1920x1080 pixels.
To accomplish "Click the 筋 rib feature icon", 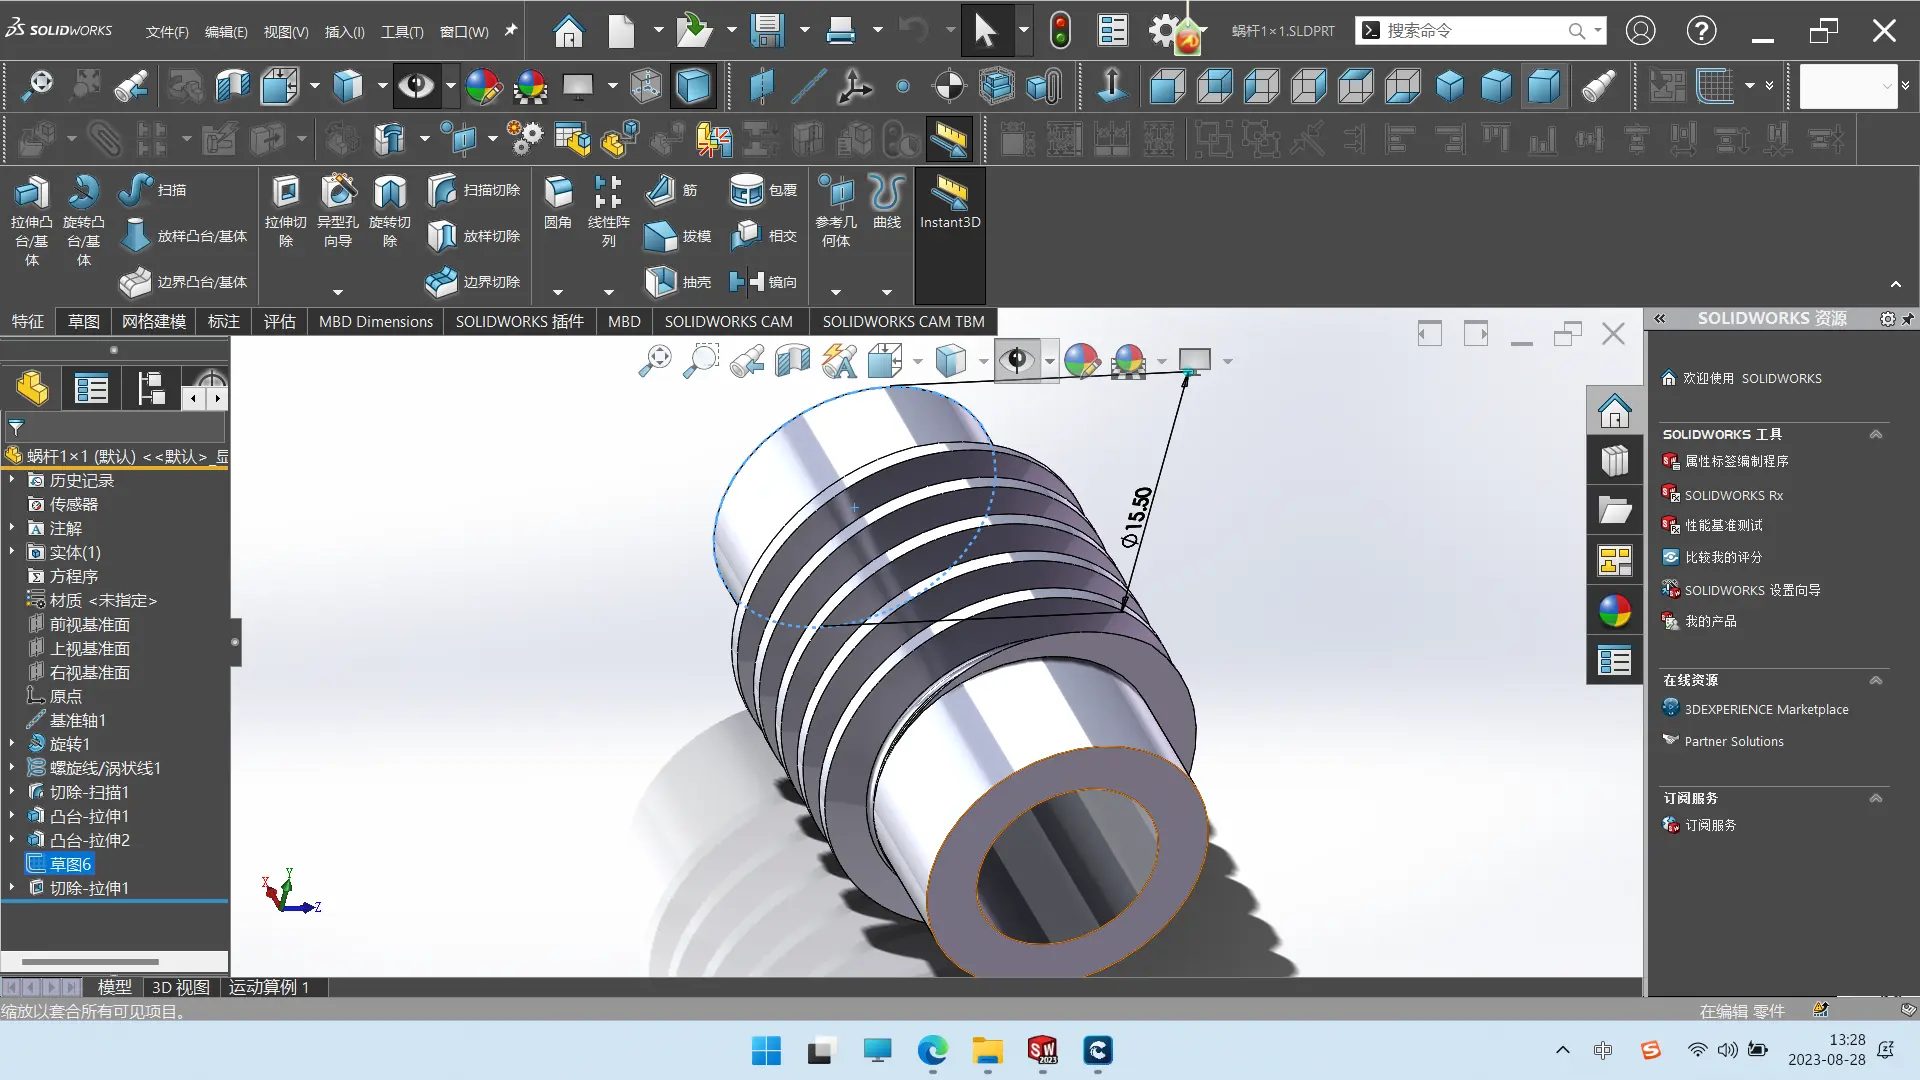I will (660, 190).
